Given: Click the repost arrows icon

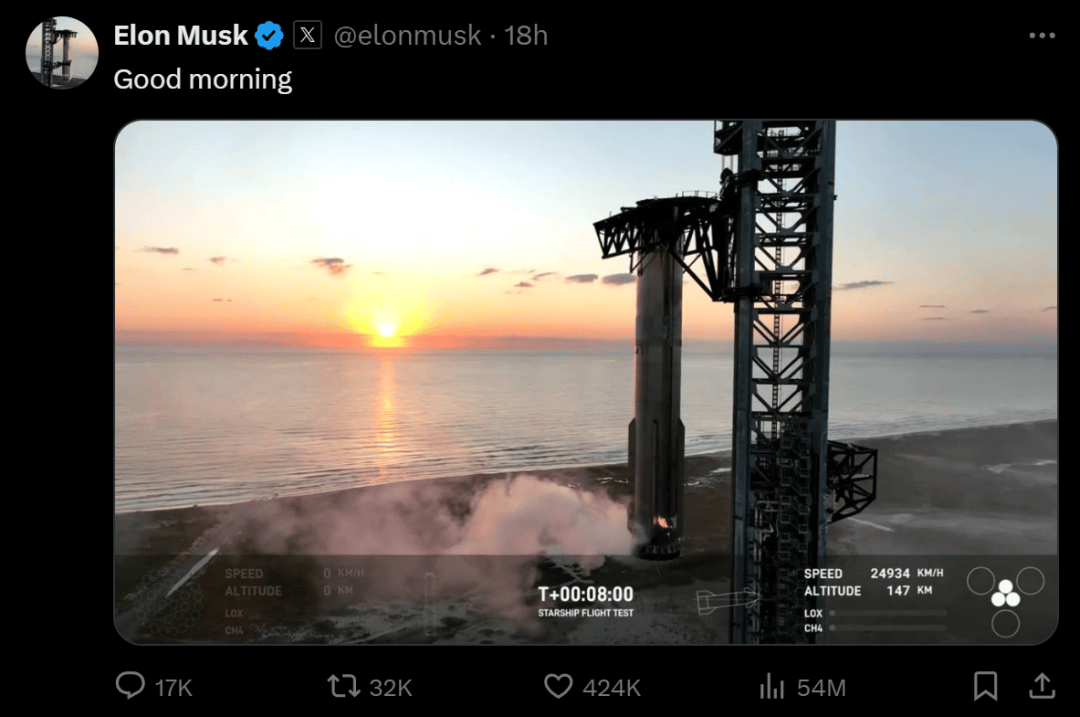Looking at the screenshot, I should (x=342, y=686).
